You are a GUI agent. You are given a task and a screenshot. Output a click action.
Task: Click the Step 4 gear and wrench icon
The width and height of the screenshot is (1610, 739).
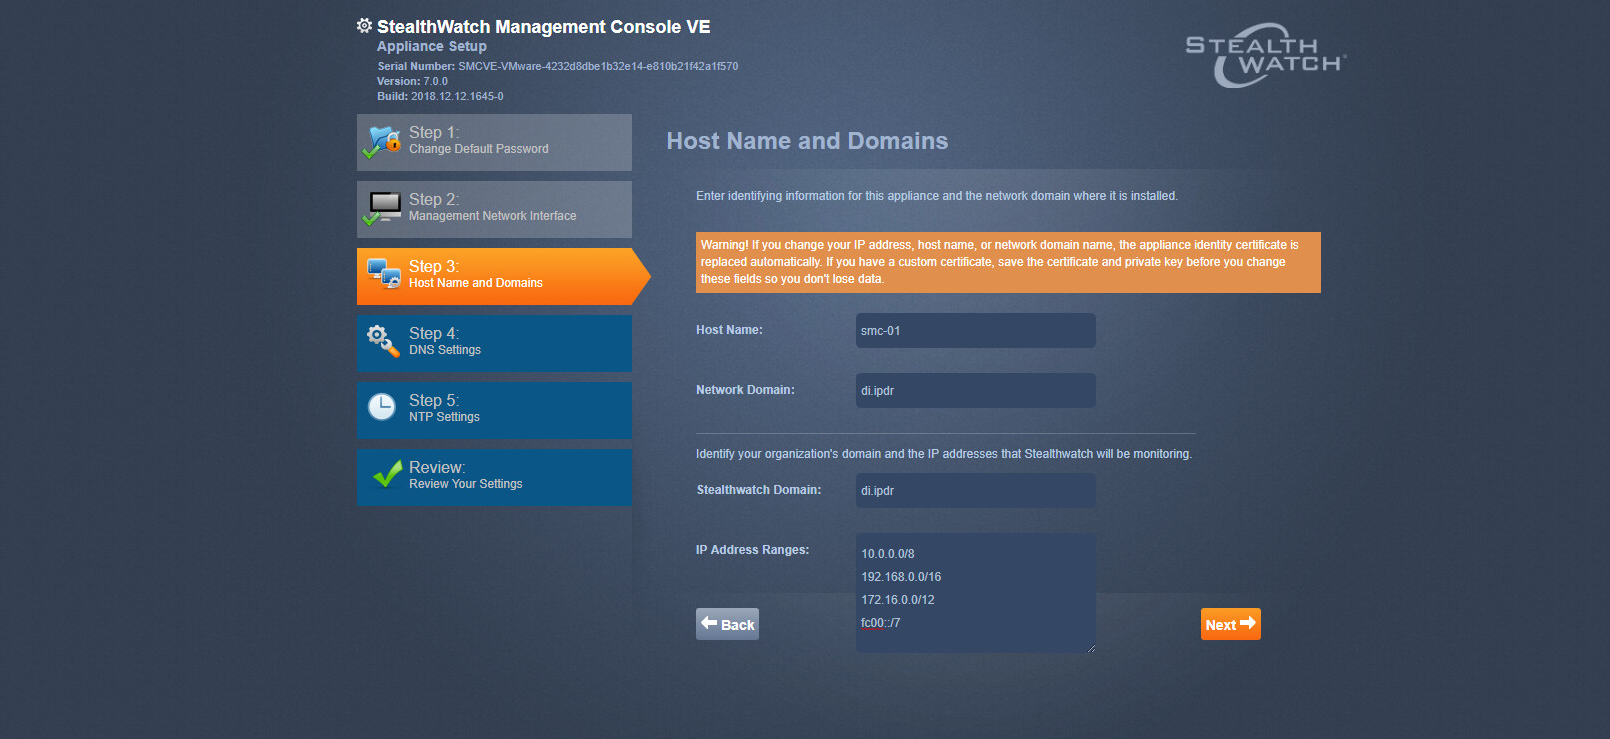coord(382,341)
